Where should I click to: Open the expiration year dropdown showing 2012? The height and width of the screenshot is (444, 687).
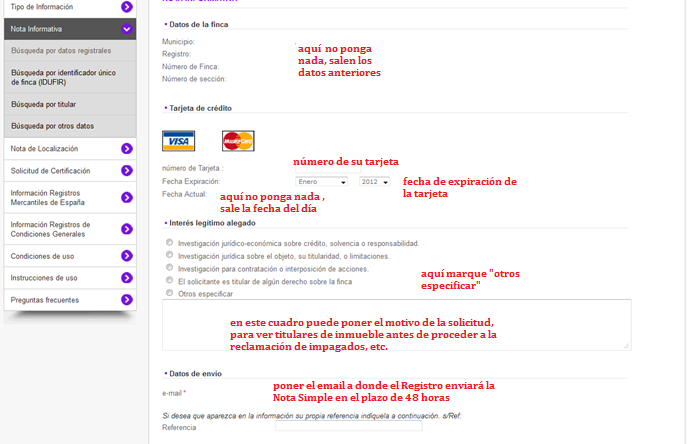pyautogui.click(x=374, y=182)
